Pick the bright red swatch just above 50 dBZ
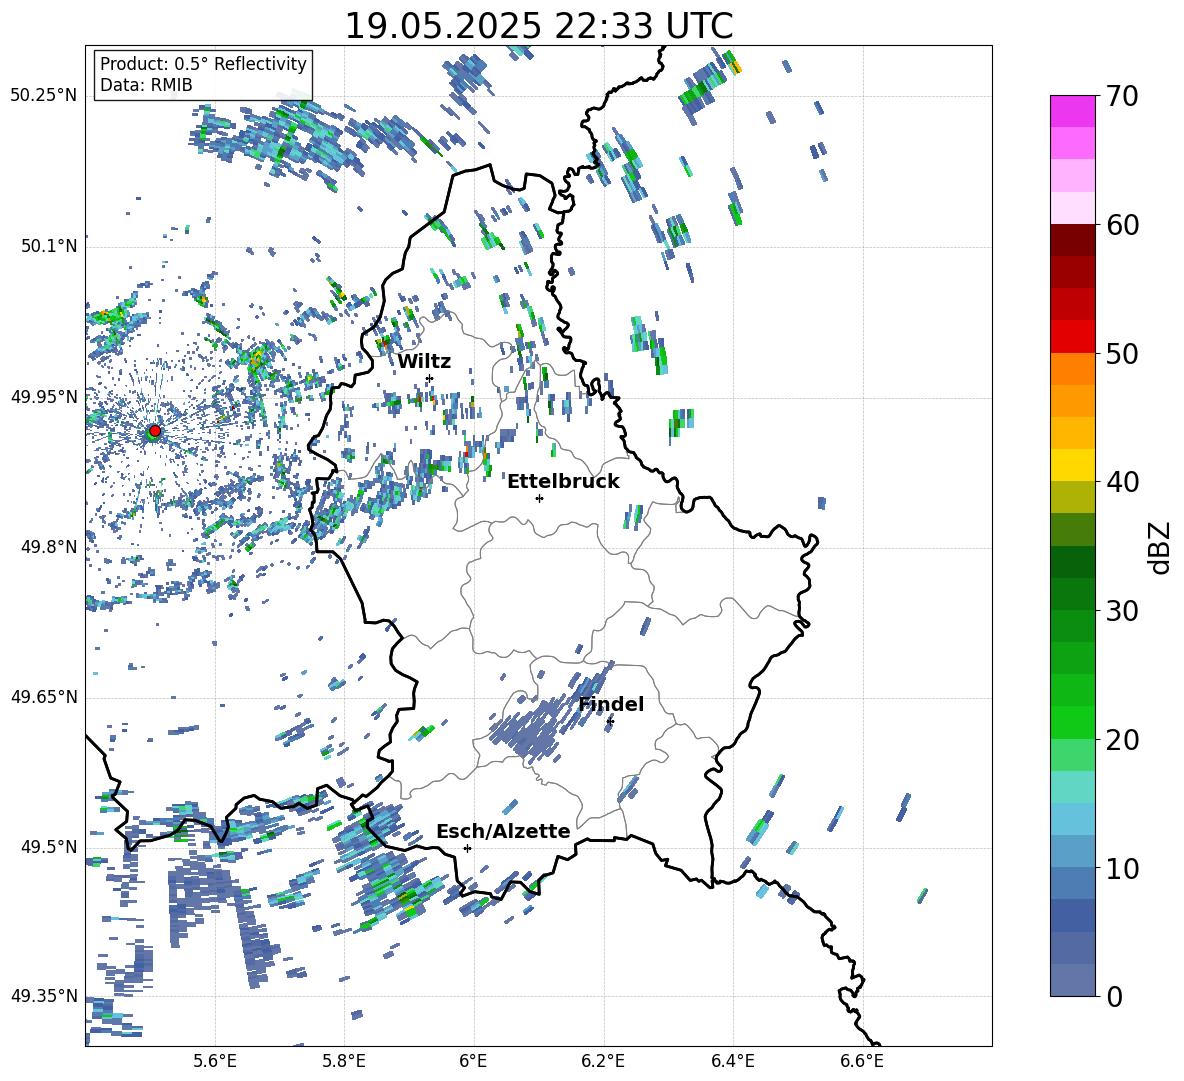Viewport: 1184px width, 1081px height. 1072,336
